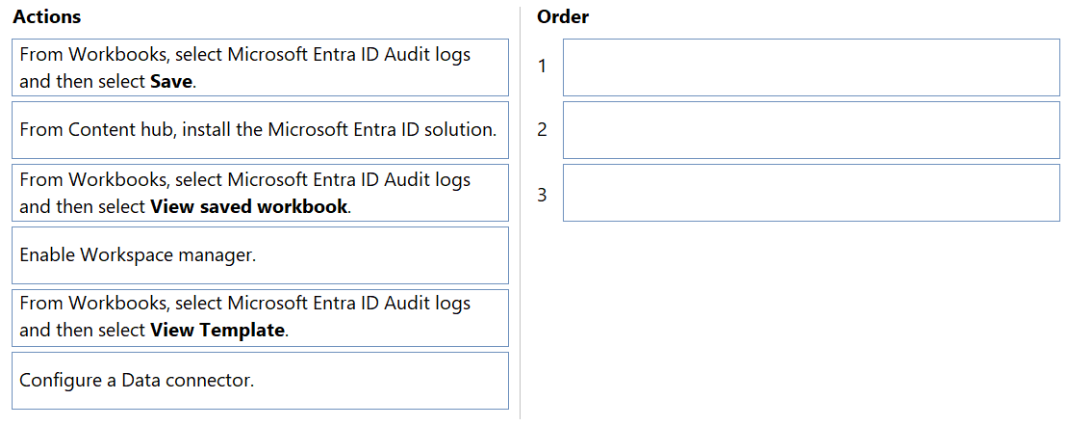
Task: Choose the View saved workbook action box
Action: 260,192
